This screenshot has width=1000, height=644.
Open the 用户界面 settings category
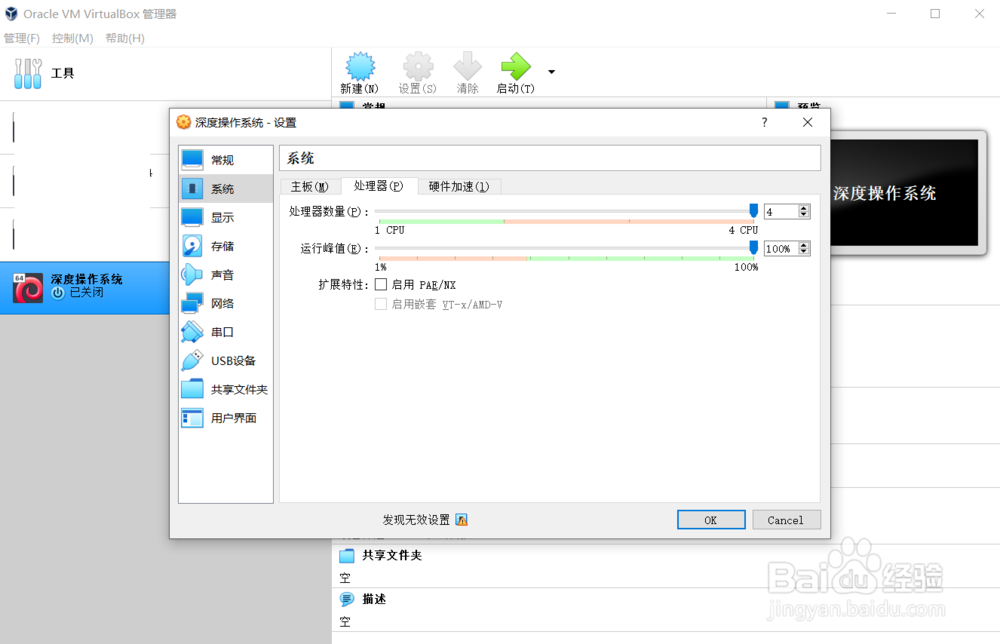(x=226, y=418)
